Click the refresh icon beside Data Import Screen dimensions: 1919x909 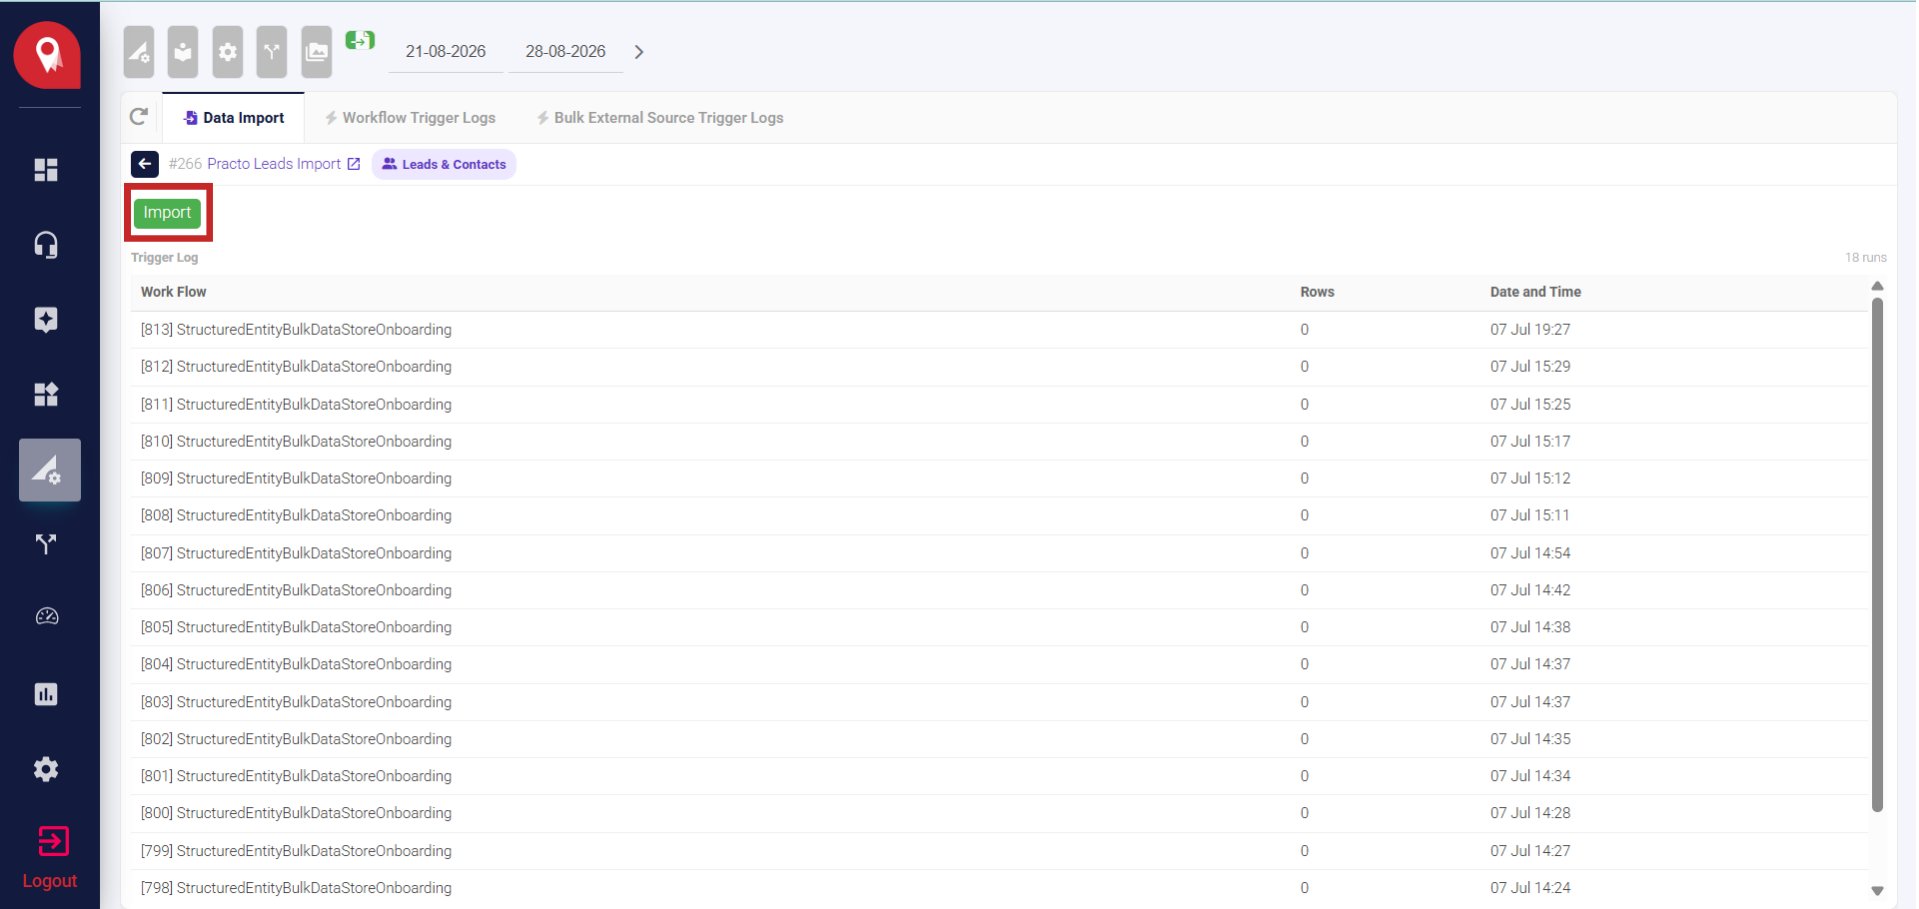click(x=139, y=117)
